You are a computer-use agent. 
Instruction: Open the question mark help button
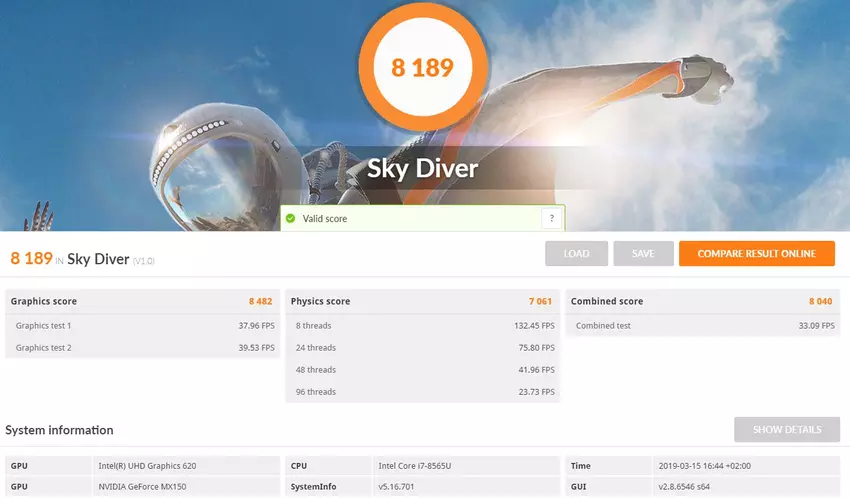[x=551, y=218]
